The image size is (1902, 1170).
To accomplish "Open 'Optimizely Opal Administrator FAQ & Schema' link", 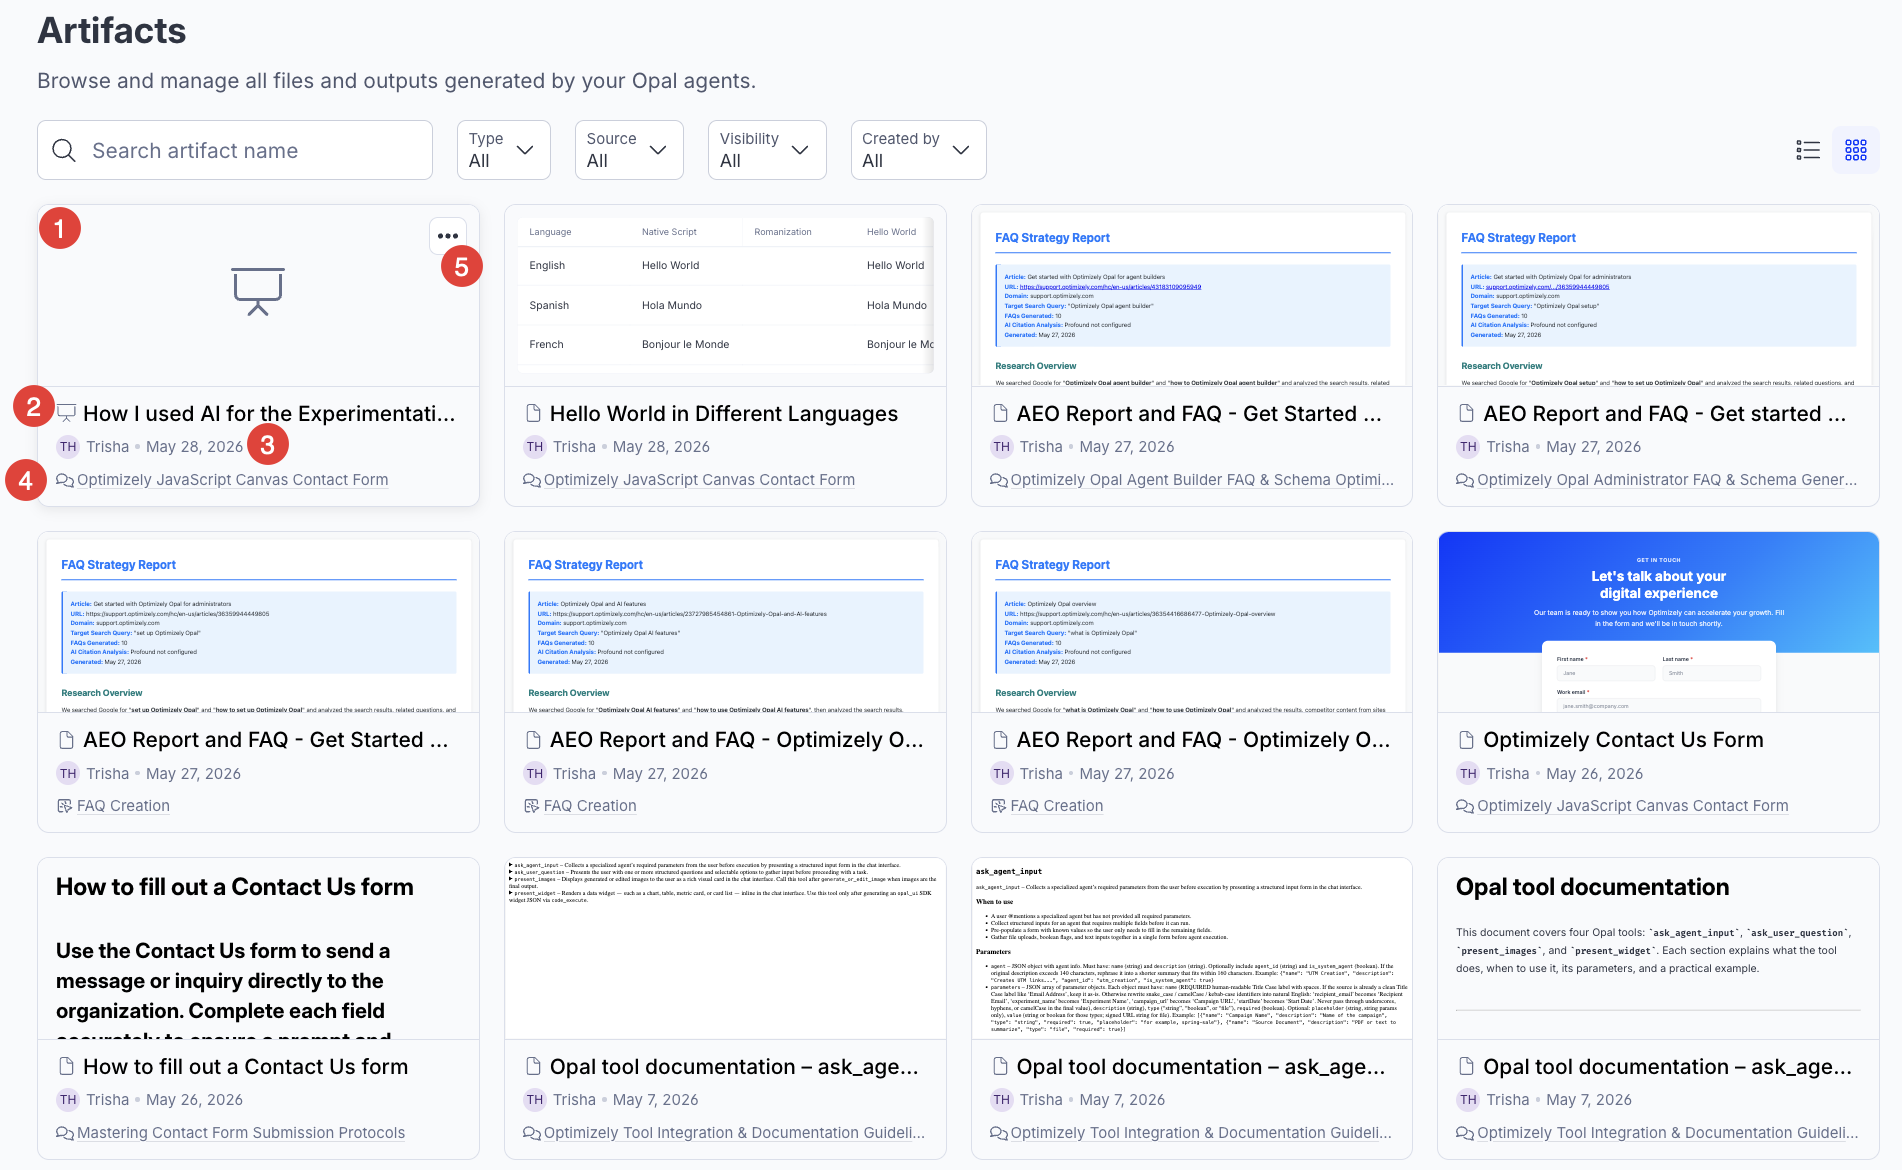I will click(x=1667, y=480).
